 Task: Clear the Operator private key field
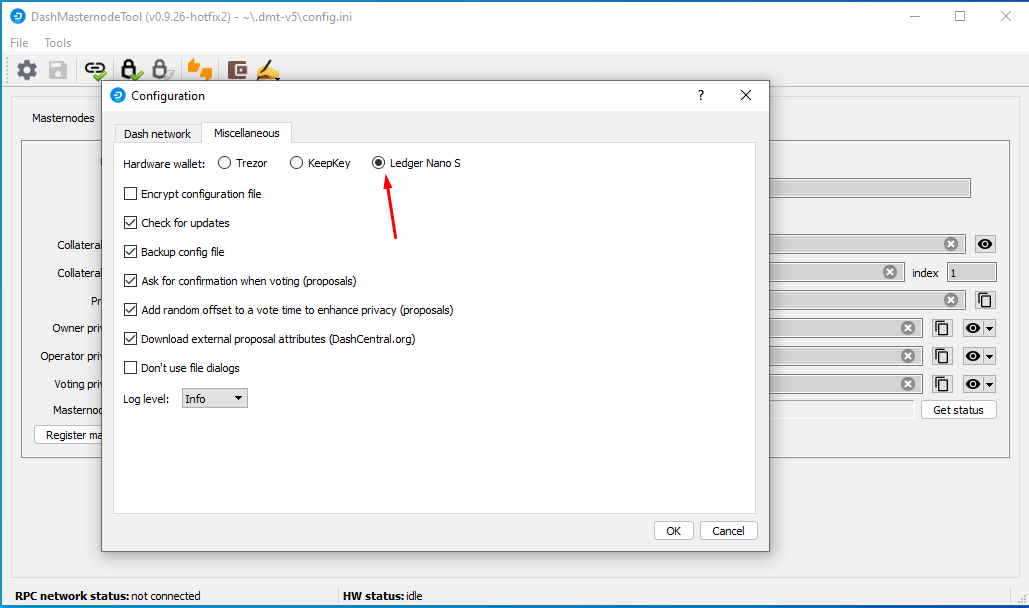[908, 356]
